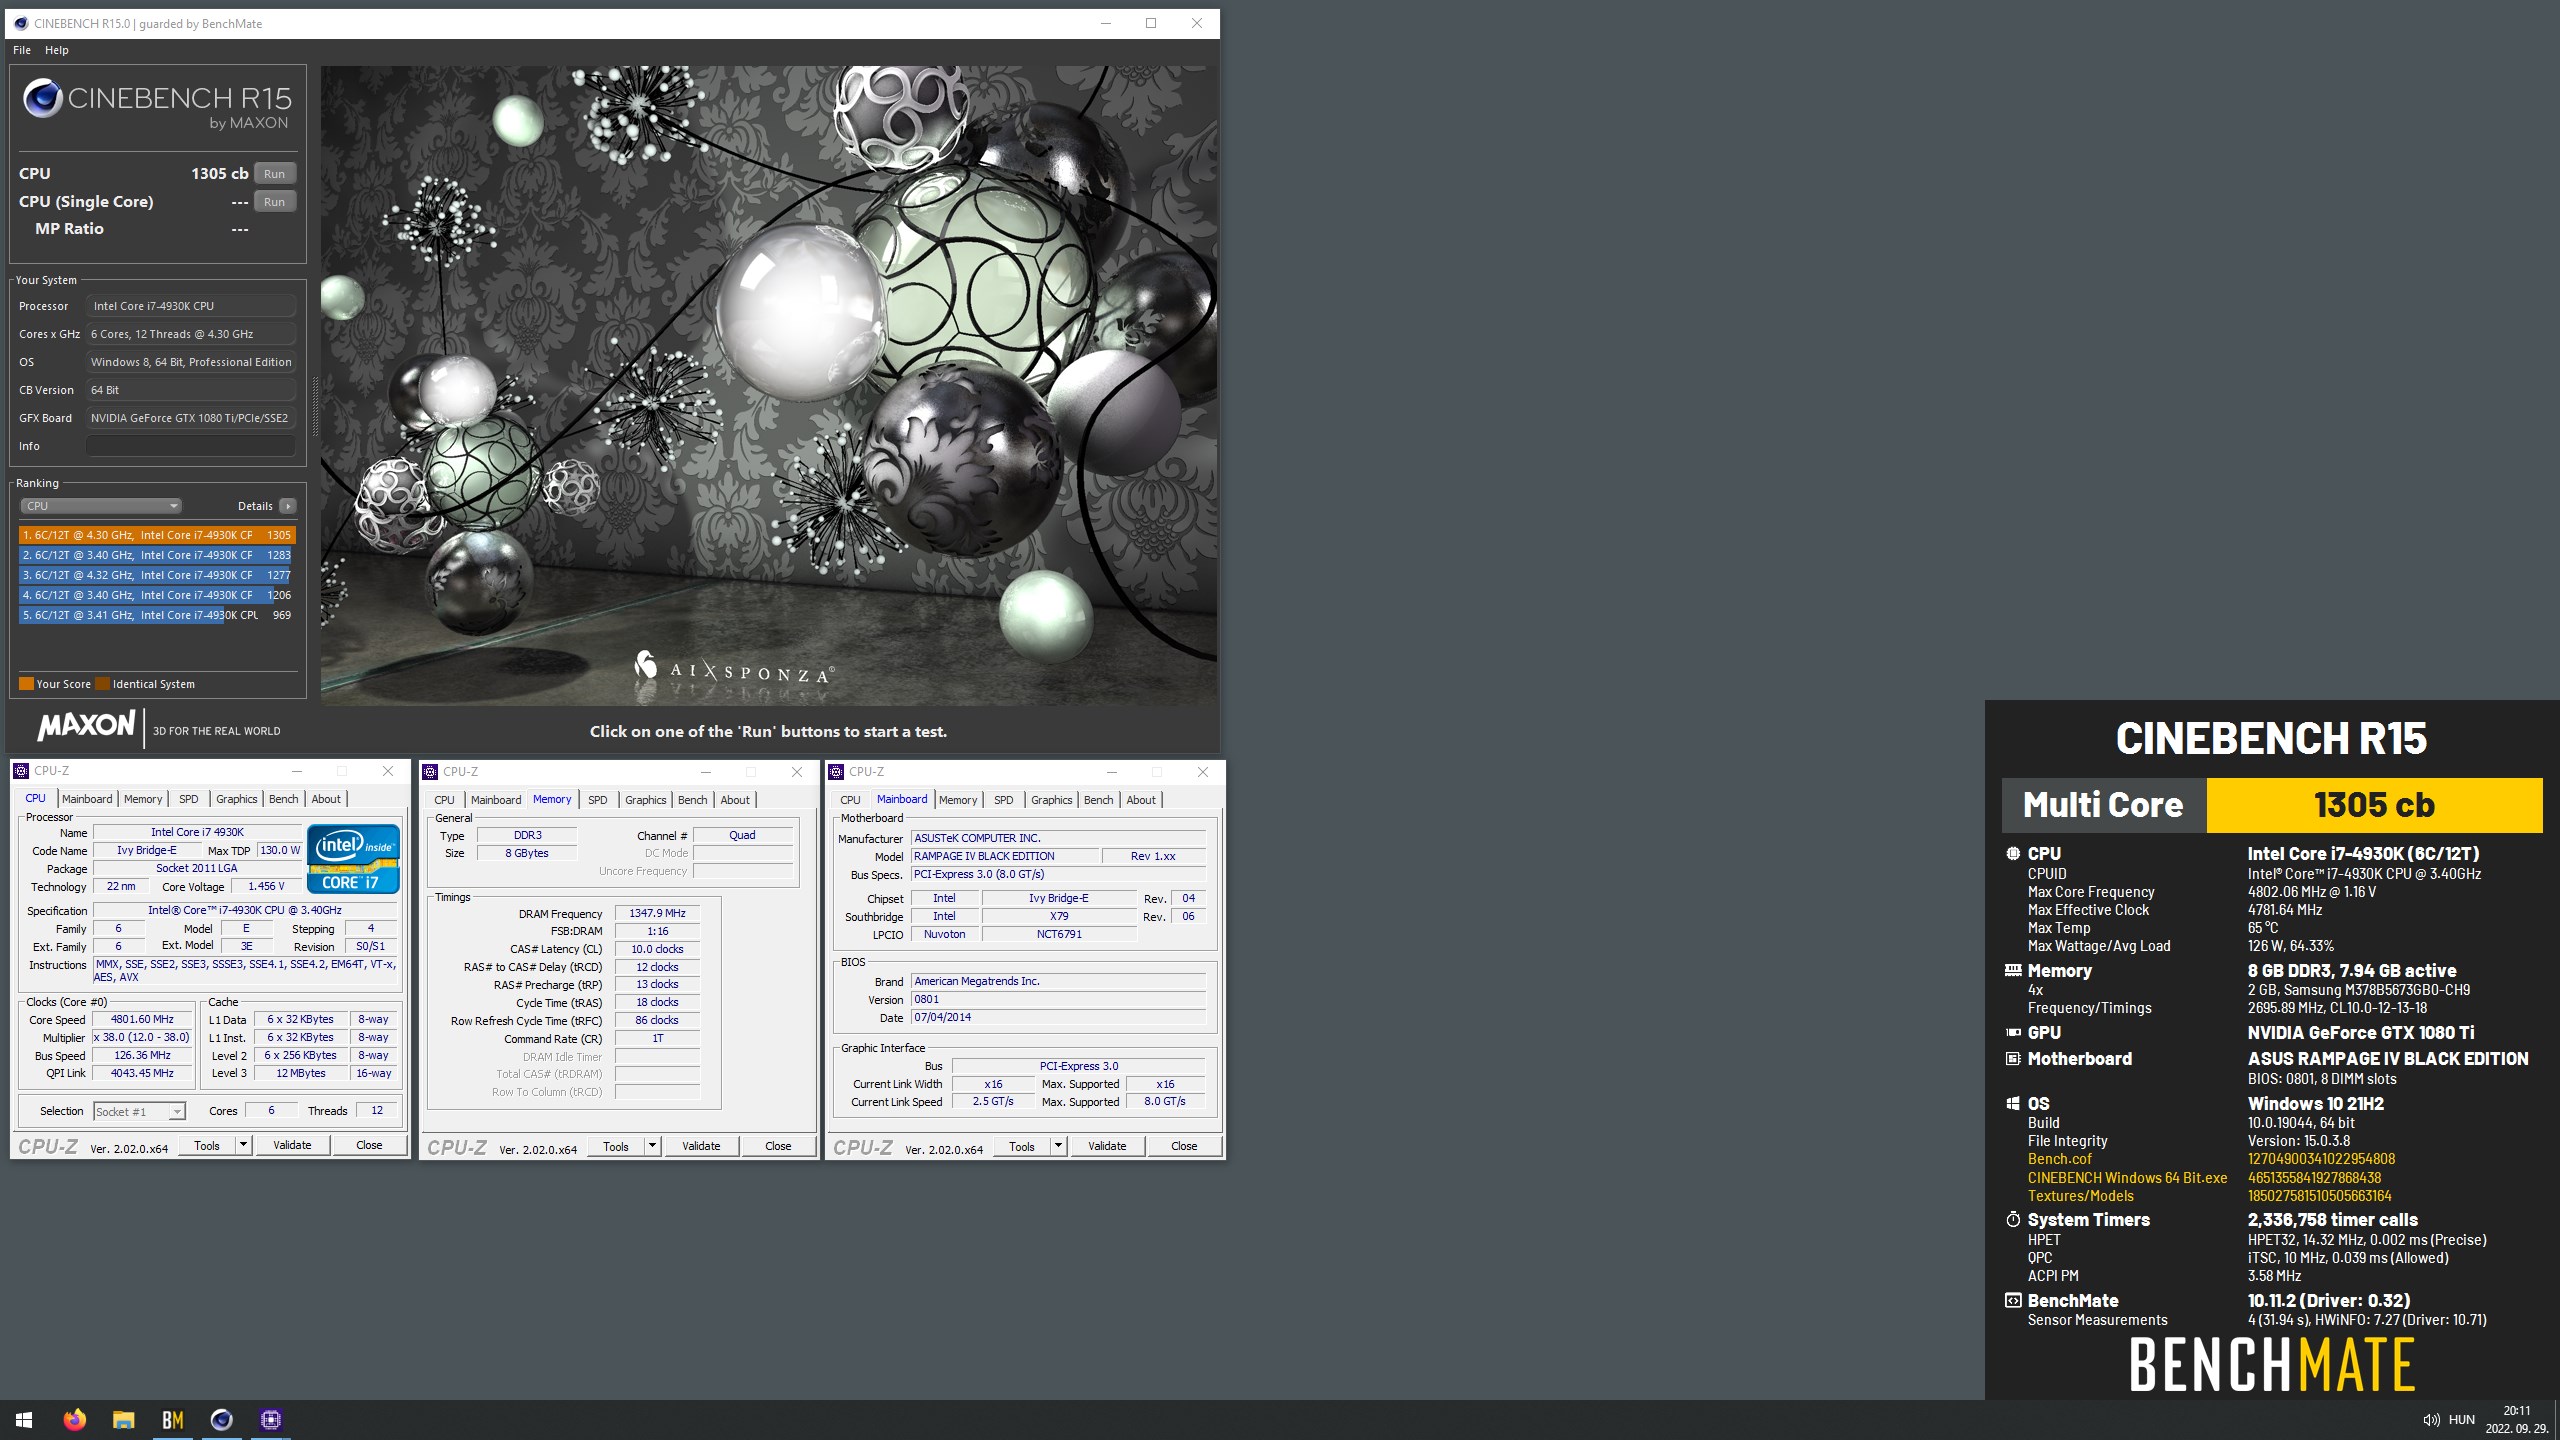2560x1440 pixels.
Task: Run the CPU Single Core test
Action: click(x=274, y=202)
